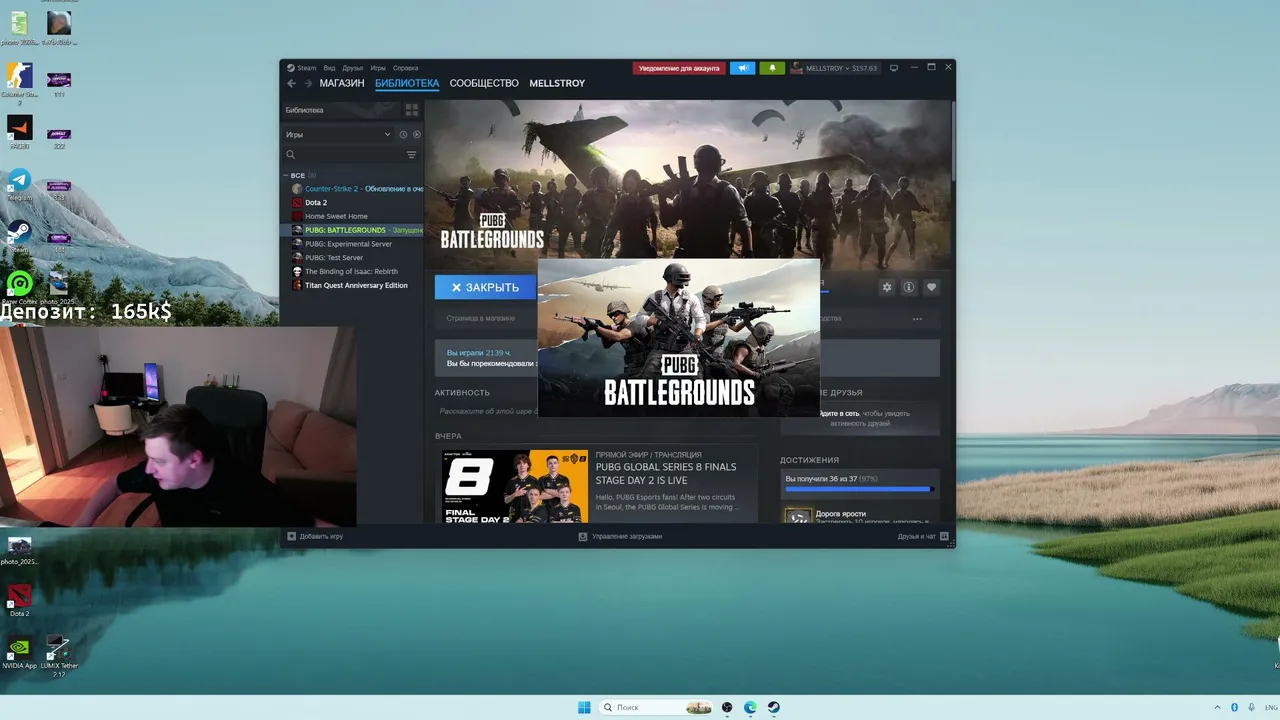Open the Игры menu
The width and height of the screenshot is (1280, 720).
[378, 68]
